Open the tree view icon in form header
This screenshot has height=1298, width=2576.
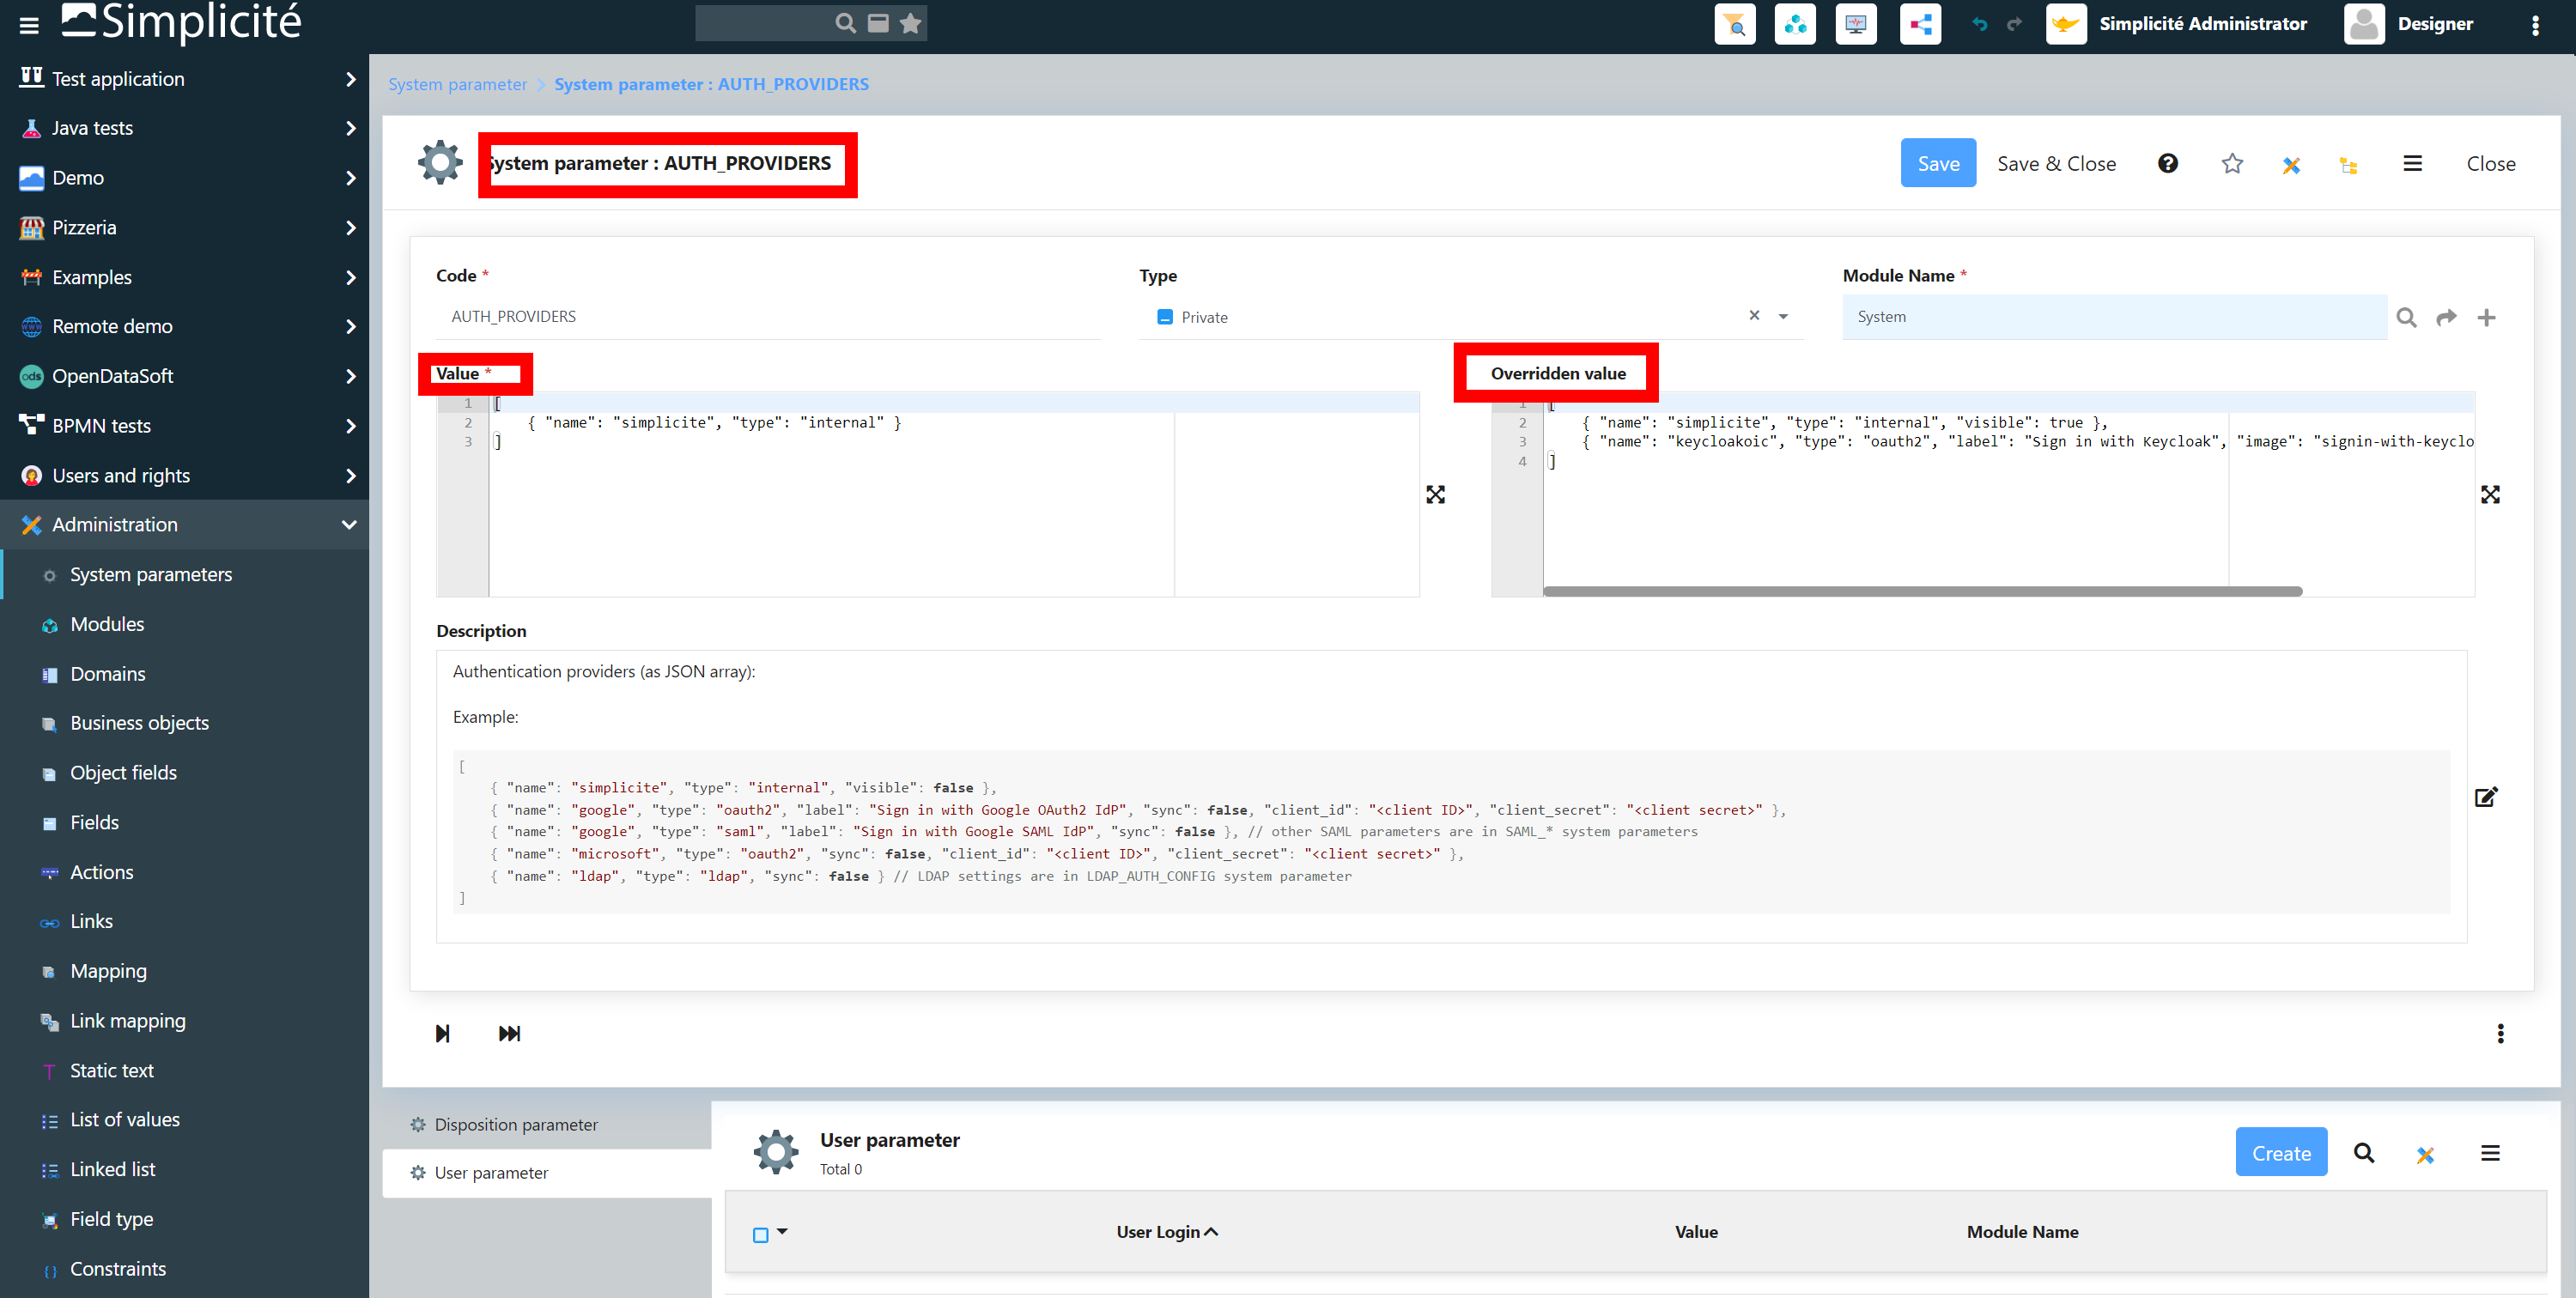tap(2349, 165)
